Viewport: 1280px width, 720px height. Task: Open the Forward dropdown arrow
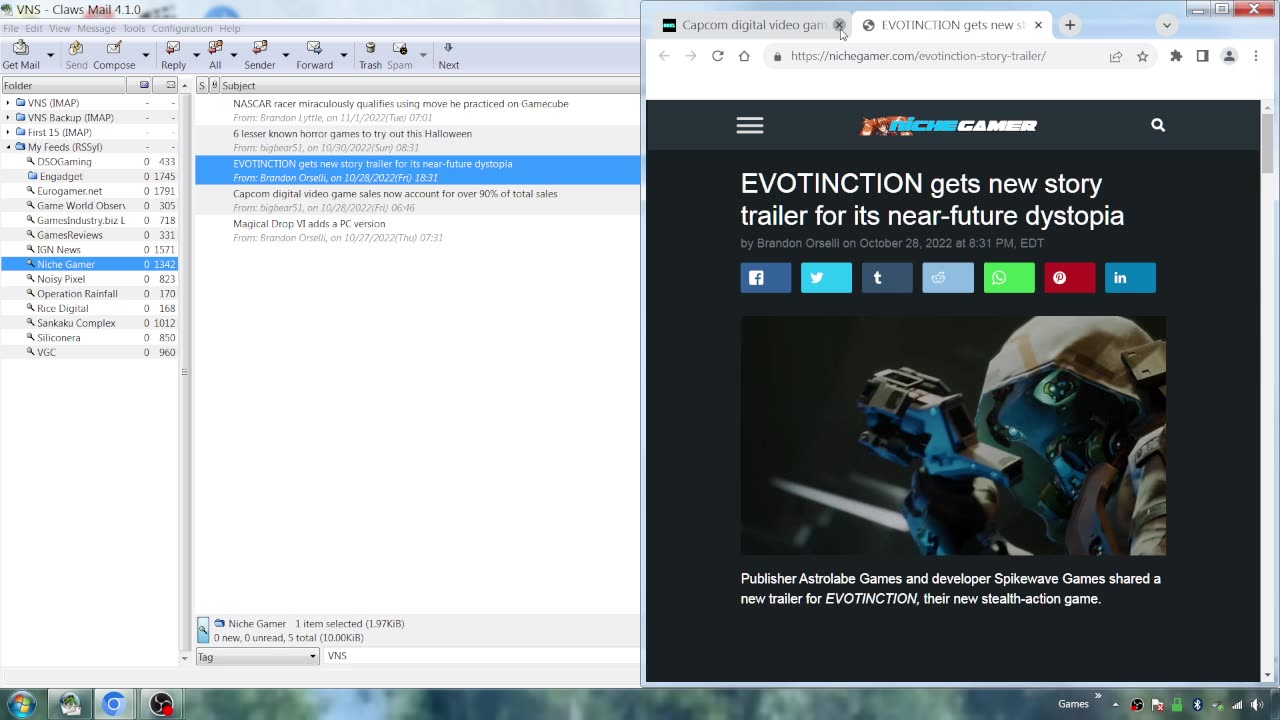343,55
